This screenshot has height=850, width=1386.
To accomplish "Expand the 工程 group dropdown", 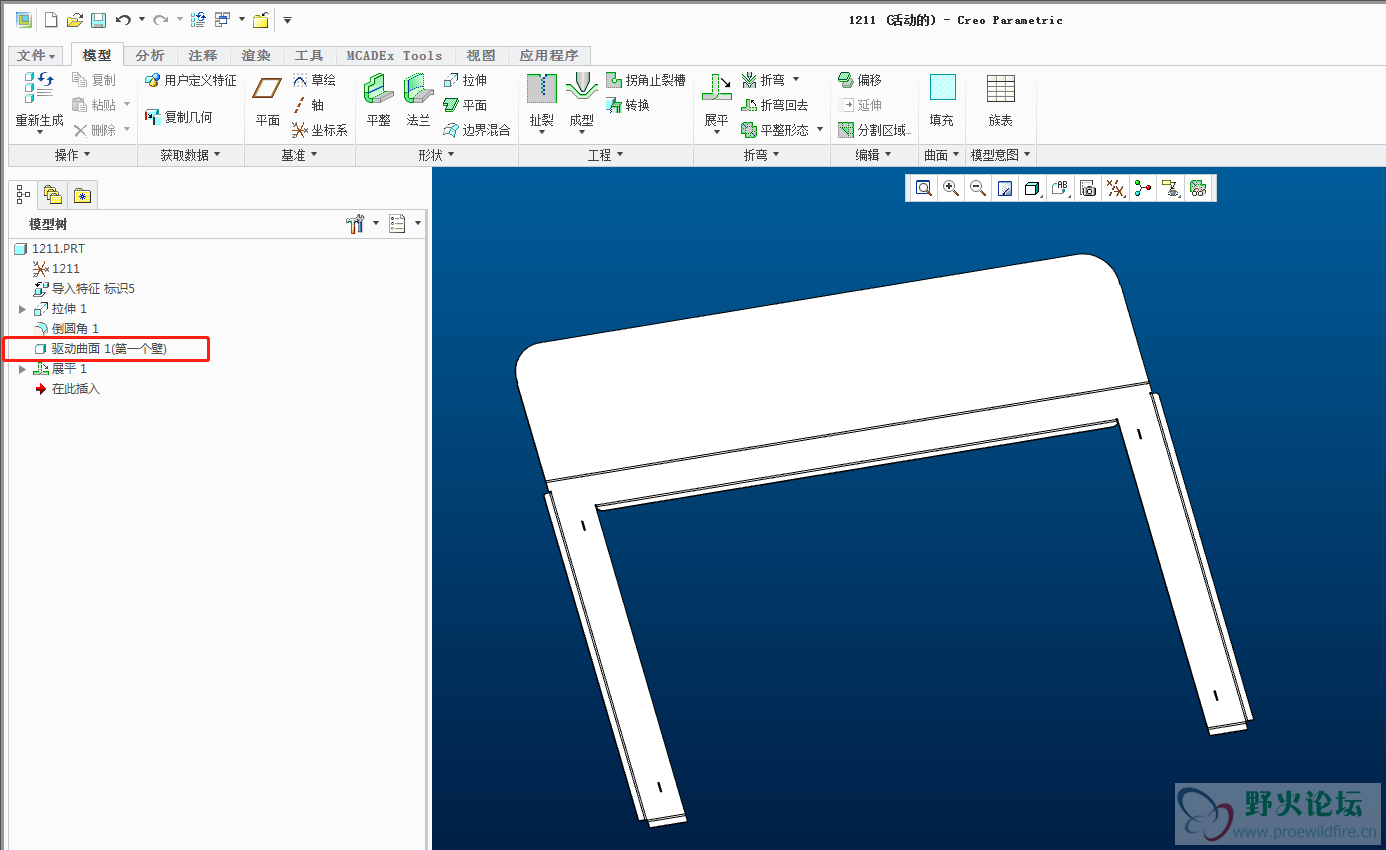I will click(605, 155).
